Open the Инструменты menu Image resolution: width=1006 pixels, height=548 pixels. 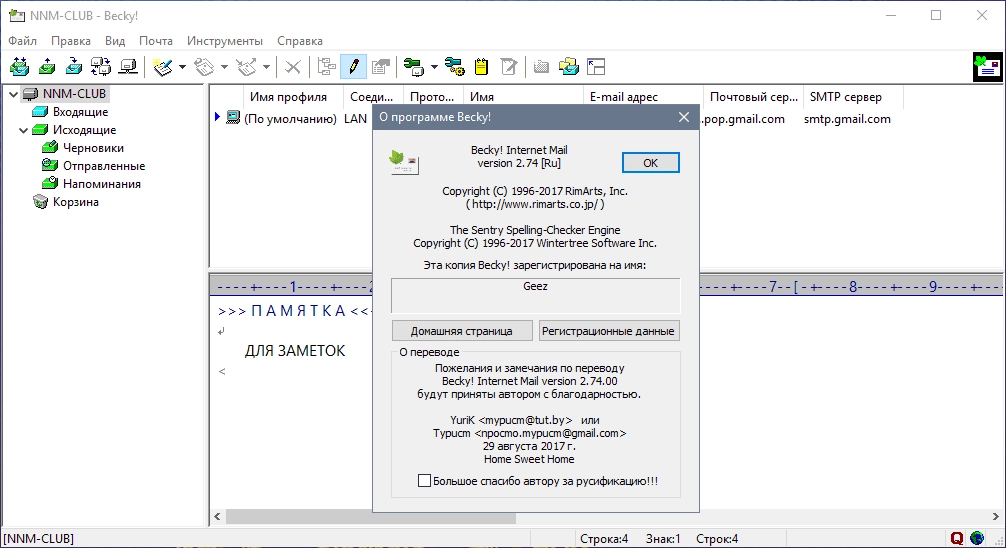coord(225,40)
